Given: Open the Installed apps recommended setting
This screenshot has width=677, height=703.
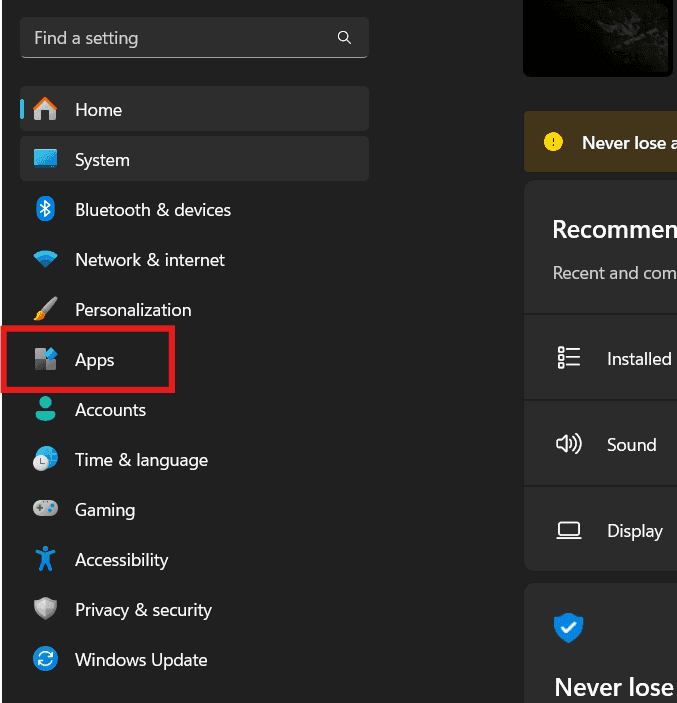Looking at the screenshot, I should pos(600,358).
